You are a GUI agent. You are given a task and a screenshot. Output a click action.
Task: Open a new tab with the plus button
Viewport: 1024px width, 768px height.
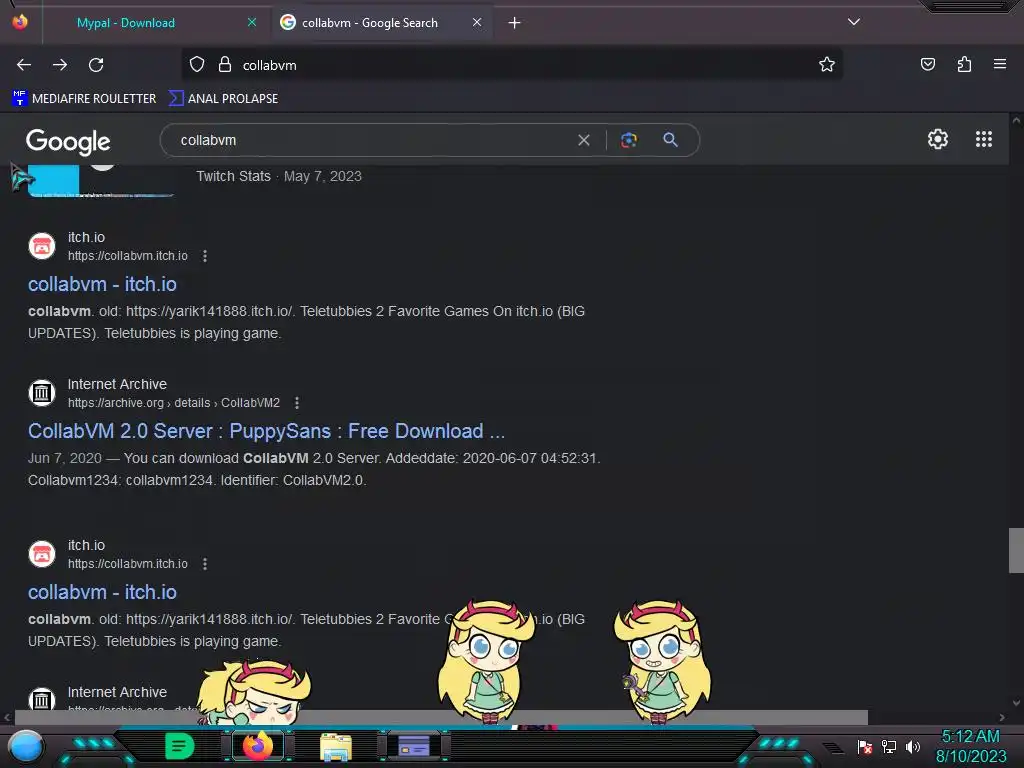coord(515,23)
